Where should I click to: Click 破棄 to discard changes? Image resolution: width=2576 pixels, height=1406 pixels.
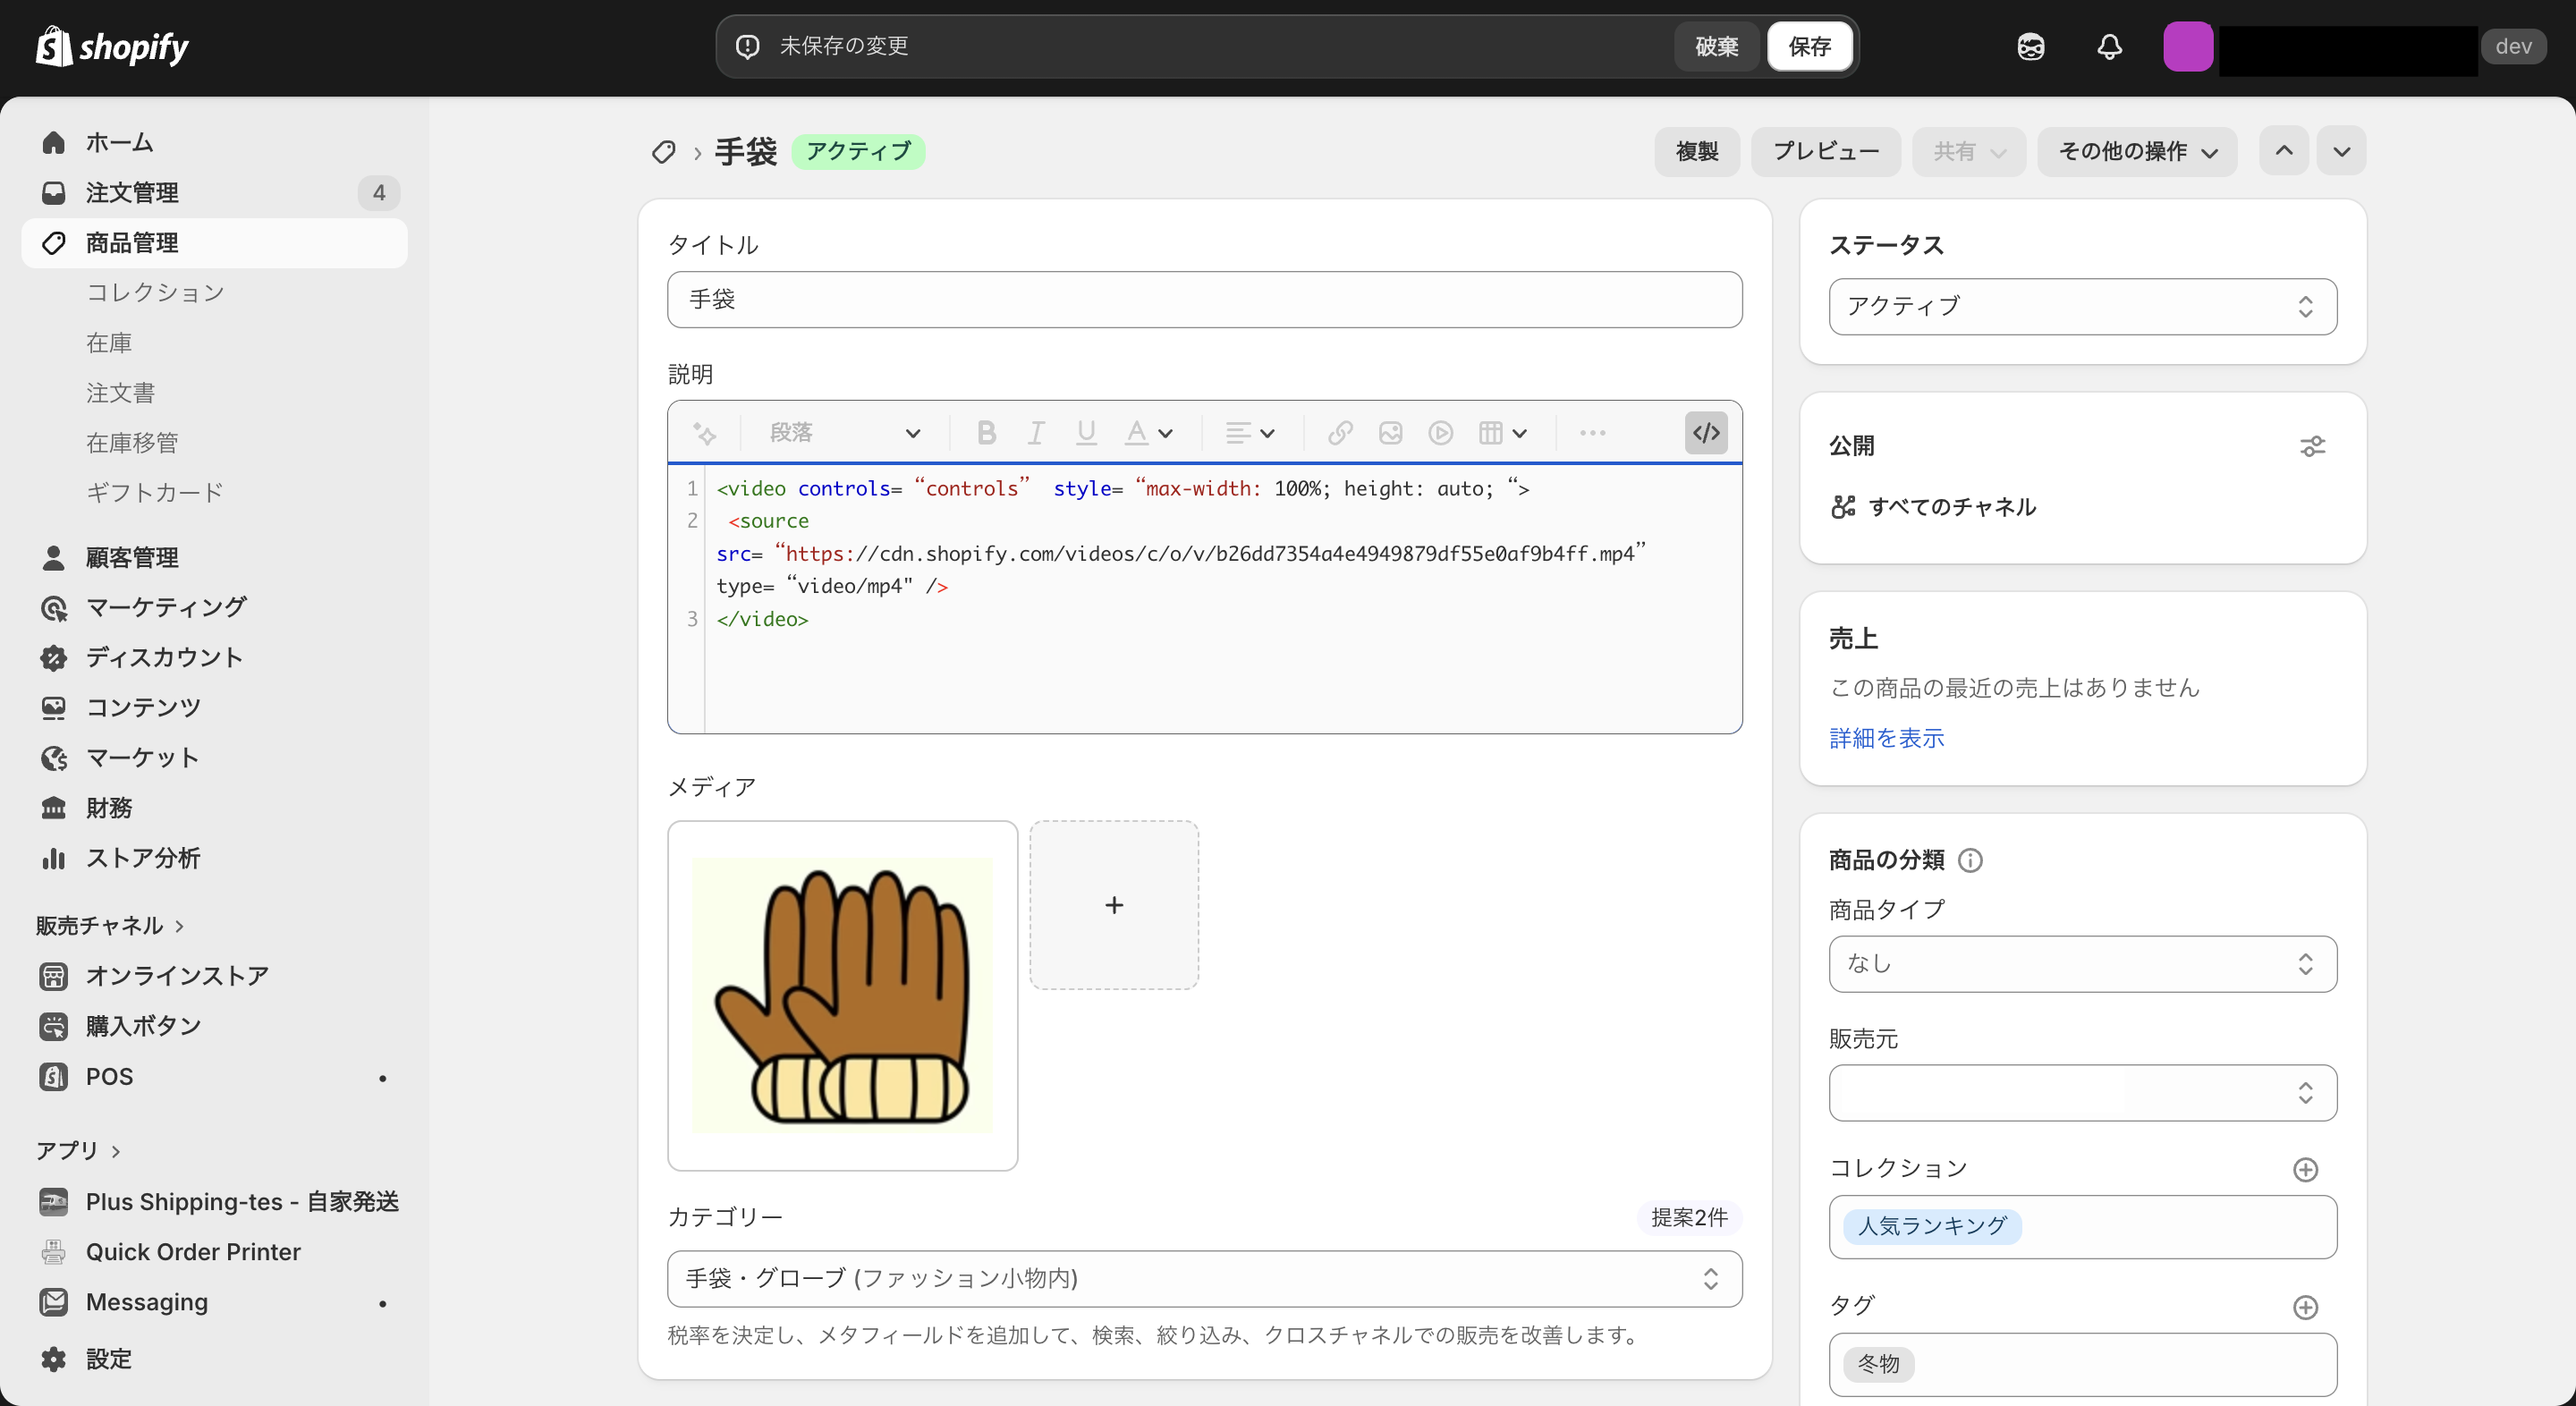(1716, 46)
